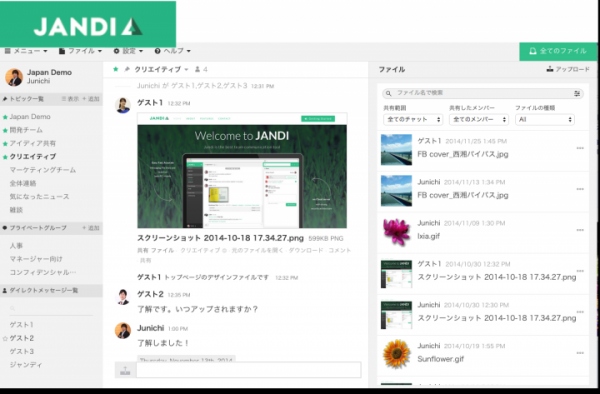The image size is (600, 394).
Task: Open more options for Ixia.gif
Action: (x=580, y=230)
